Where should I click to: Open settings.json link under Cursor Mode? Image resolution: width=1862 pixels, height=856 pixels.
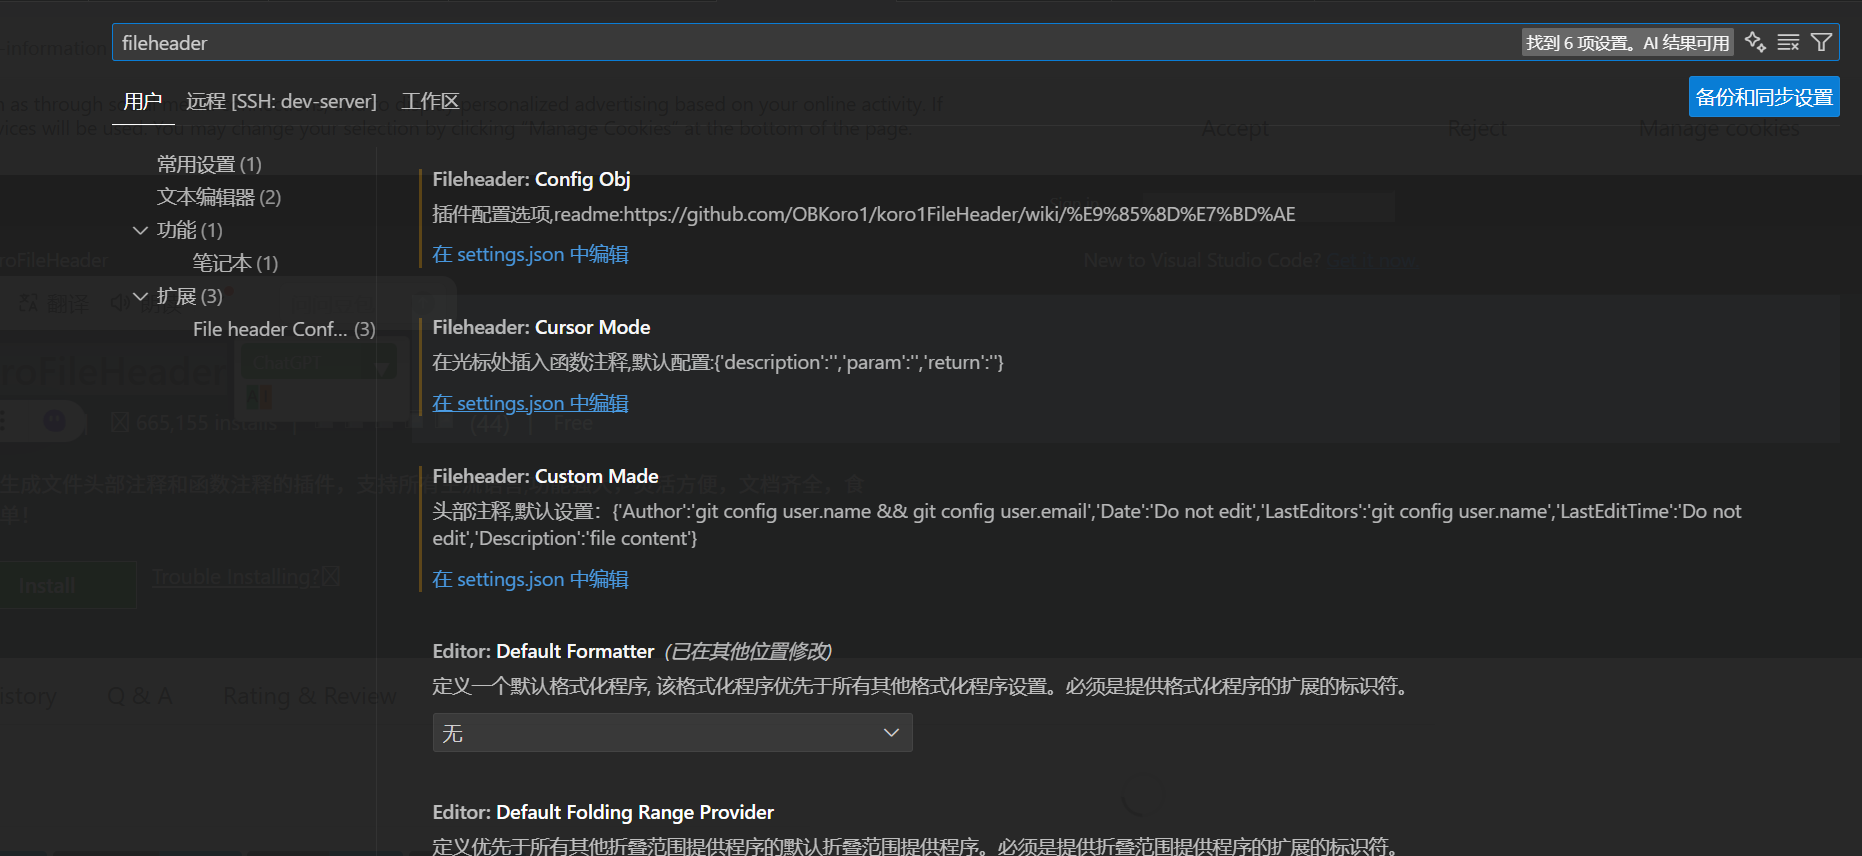(x=530, y=403)
